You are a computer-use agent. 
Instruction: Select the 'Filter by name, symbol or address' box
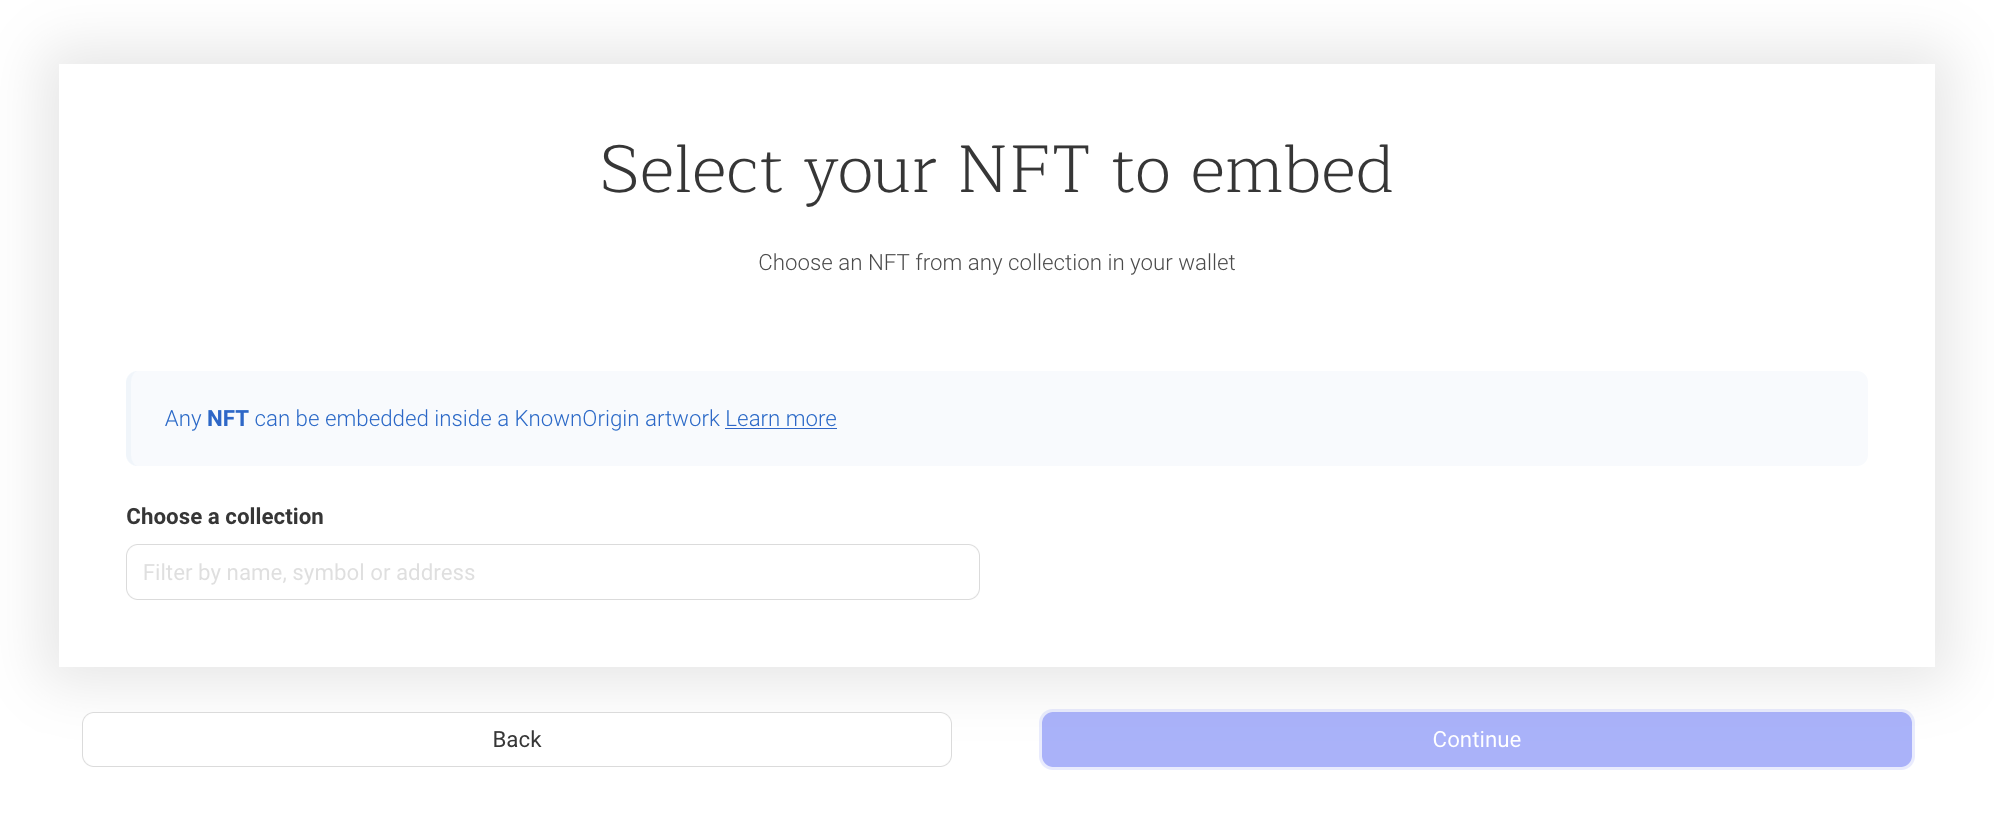pos(552,572)
